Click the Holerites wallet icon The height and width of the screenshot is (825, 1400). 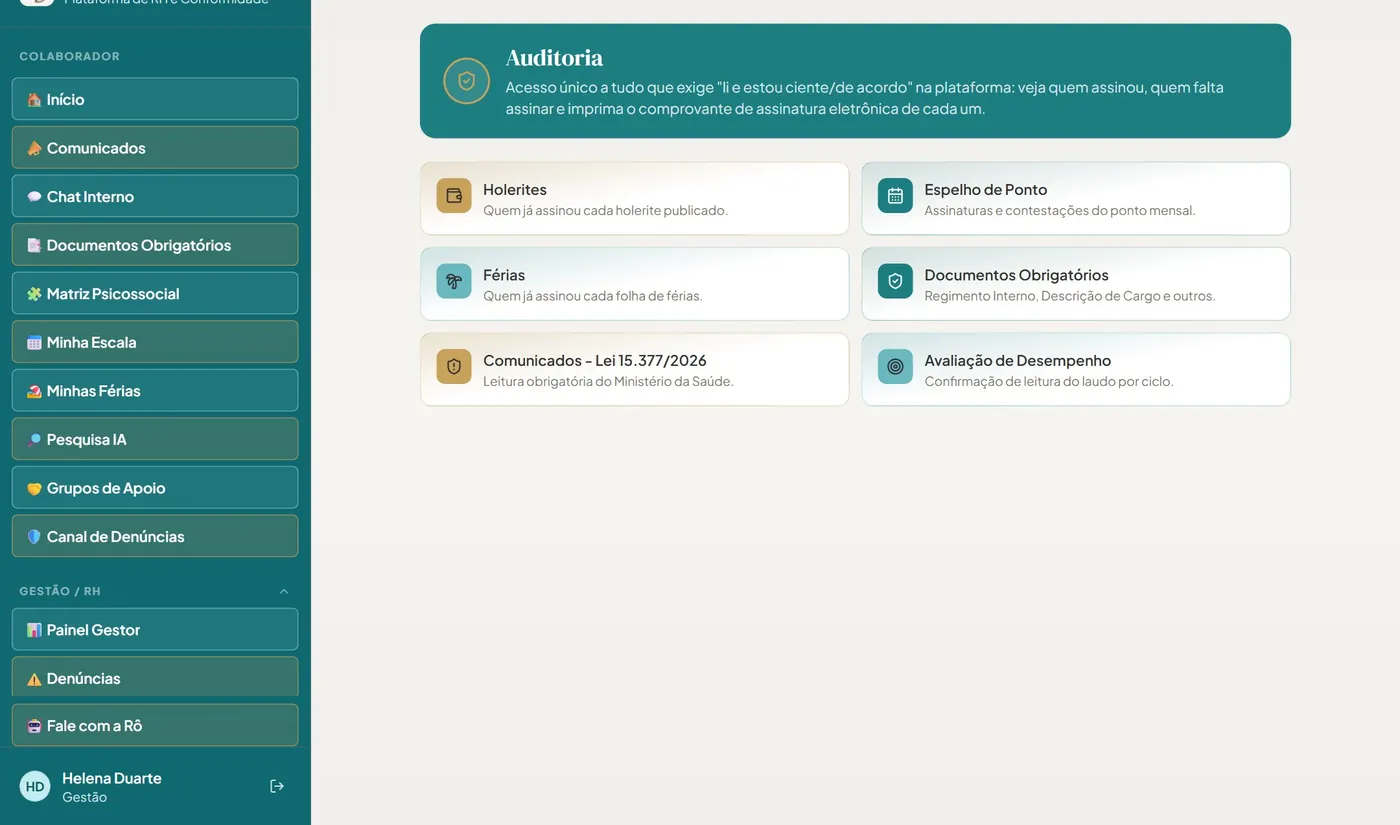tap(454, 196)
